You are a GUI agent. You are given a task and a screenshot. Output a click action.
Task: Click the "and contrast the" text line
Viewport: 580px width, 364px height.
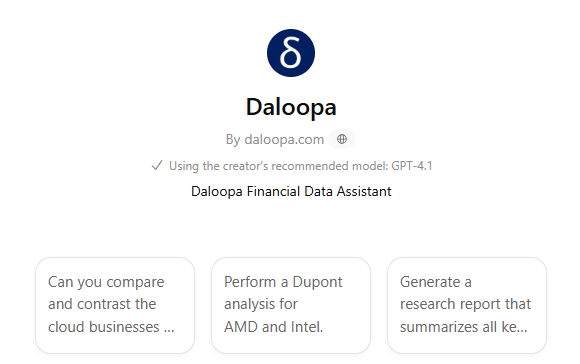point(102,304)
